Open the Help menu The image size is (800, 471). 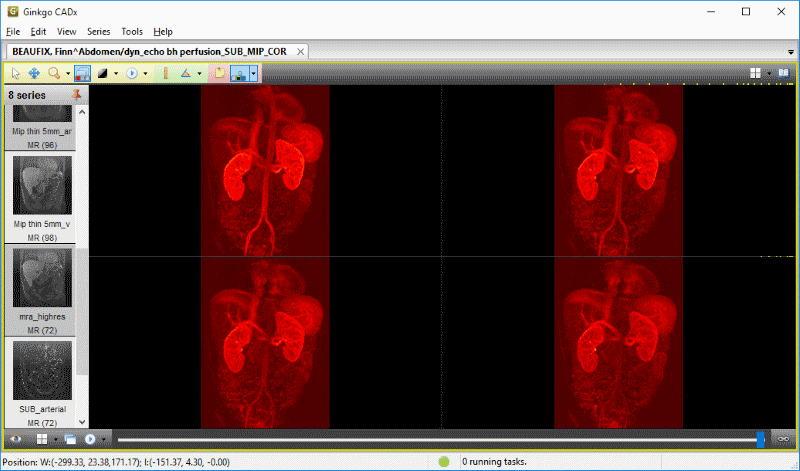pos(163,32)
